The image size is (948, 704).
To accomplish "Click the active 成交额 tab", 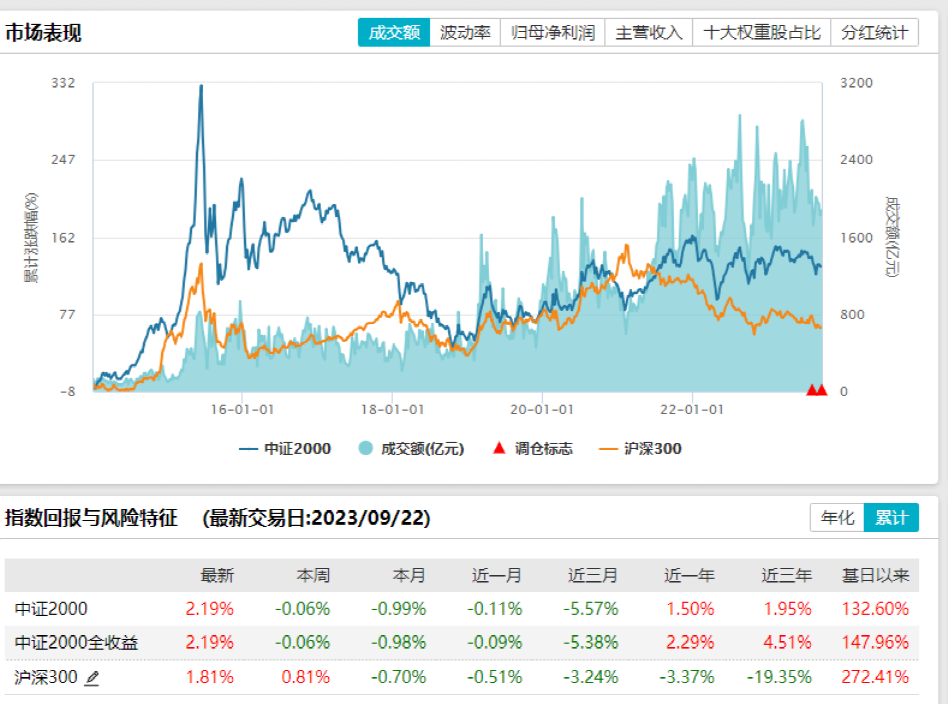I will 393,31.
